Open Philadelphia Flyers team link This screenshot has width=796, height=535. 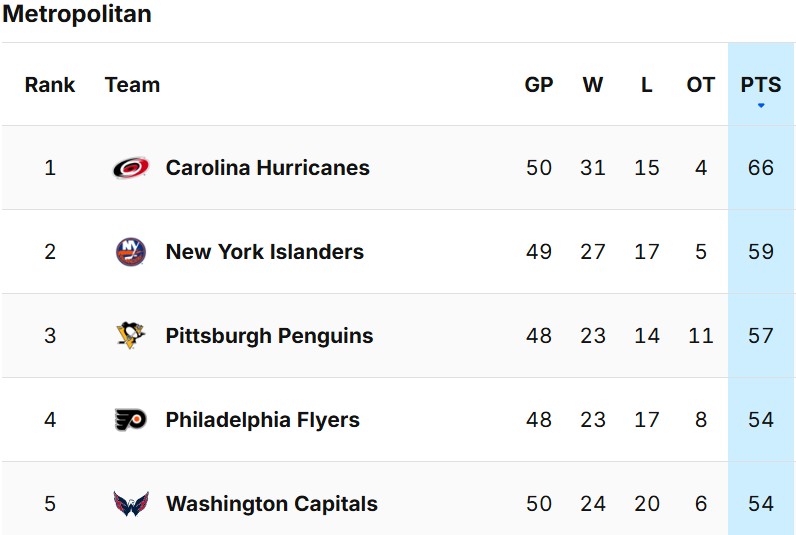point(262,420)
